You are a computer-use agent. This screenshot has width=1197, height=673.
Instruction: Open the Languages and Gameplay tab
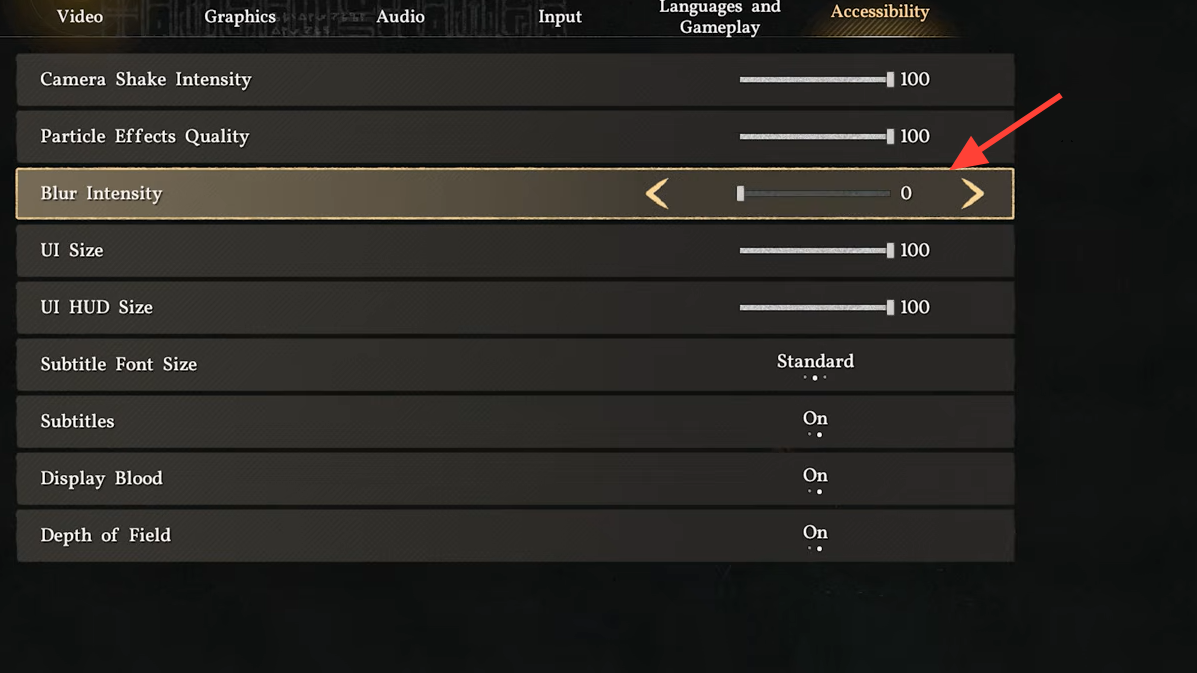click(720, 17)
